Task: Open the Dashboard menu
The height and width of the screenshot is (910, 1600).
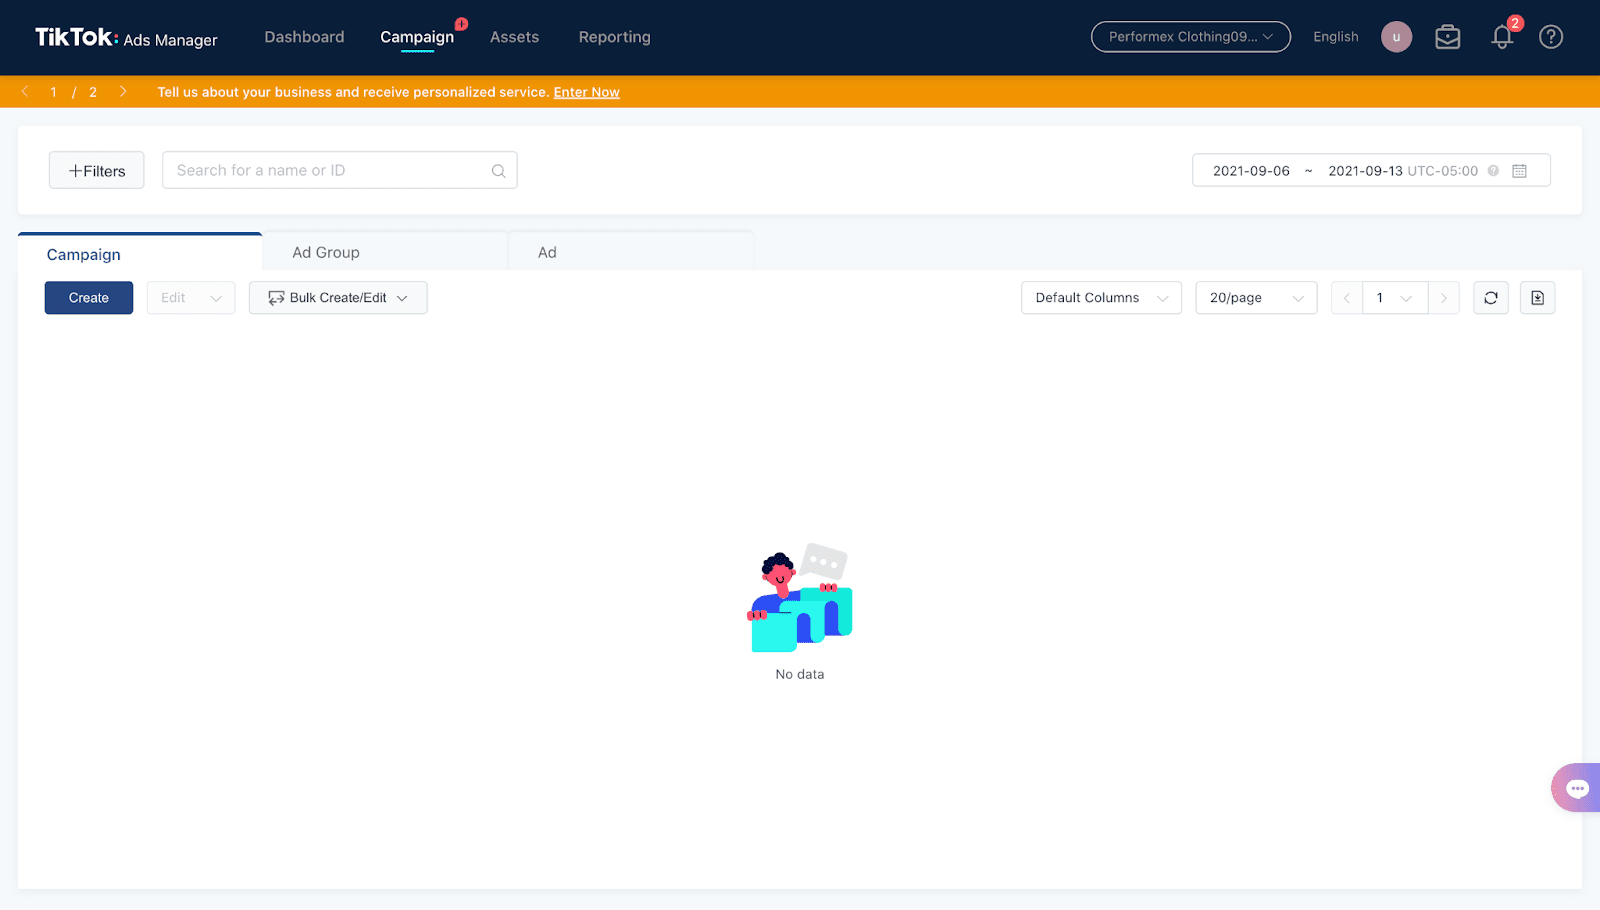Action: [304, 37]
